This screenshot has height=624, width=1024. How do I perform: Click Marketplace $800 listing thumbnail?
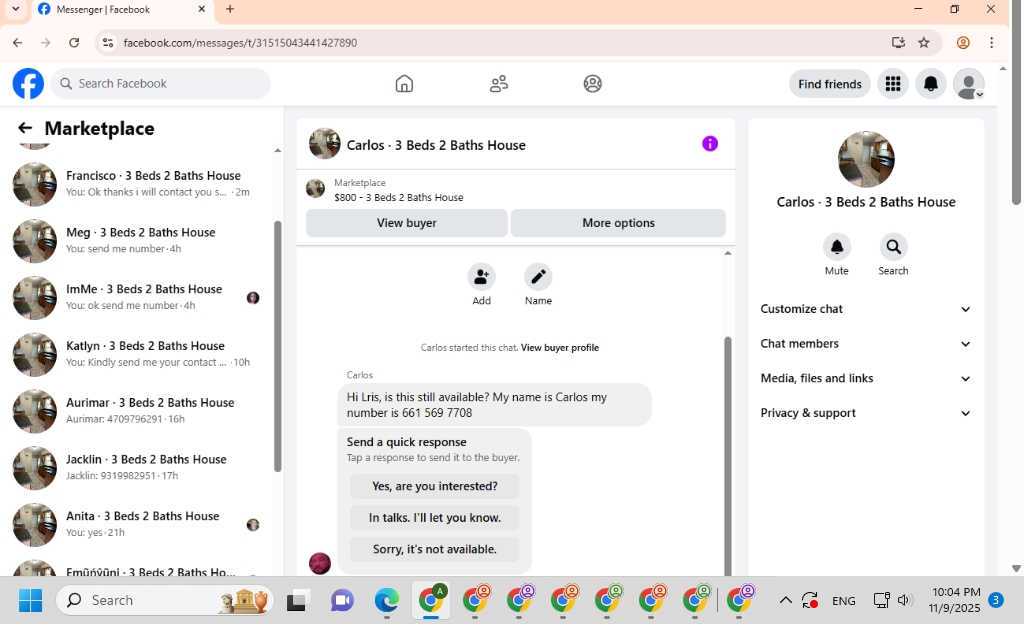(315, 189)
